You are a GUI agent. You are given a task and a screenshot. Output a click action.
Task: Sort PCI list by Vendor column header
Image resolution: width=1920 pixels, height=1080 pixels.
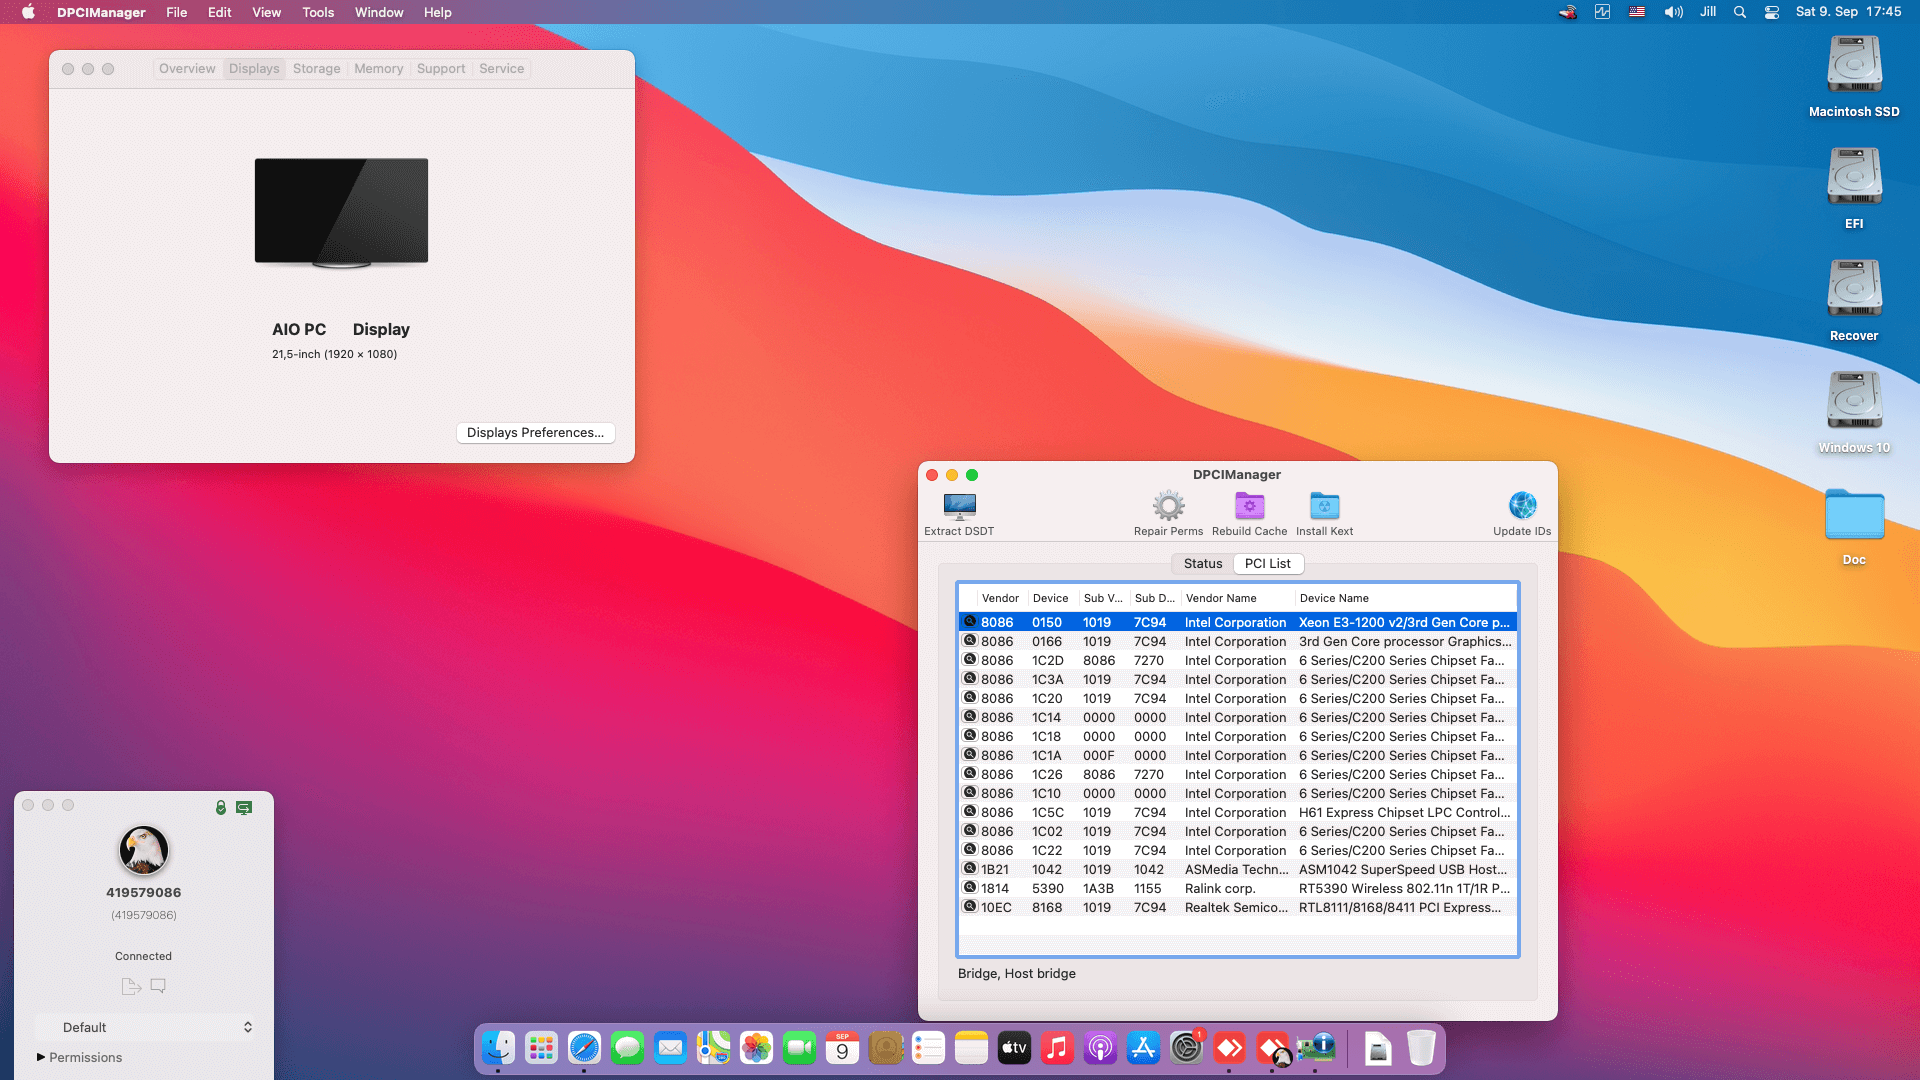click(x=1000, y=598)
